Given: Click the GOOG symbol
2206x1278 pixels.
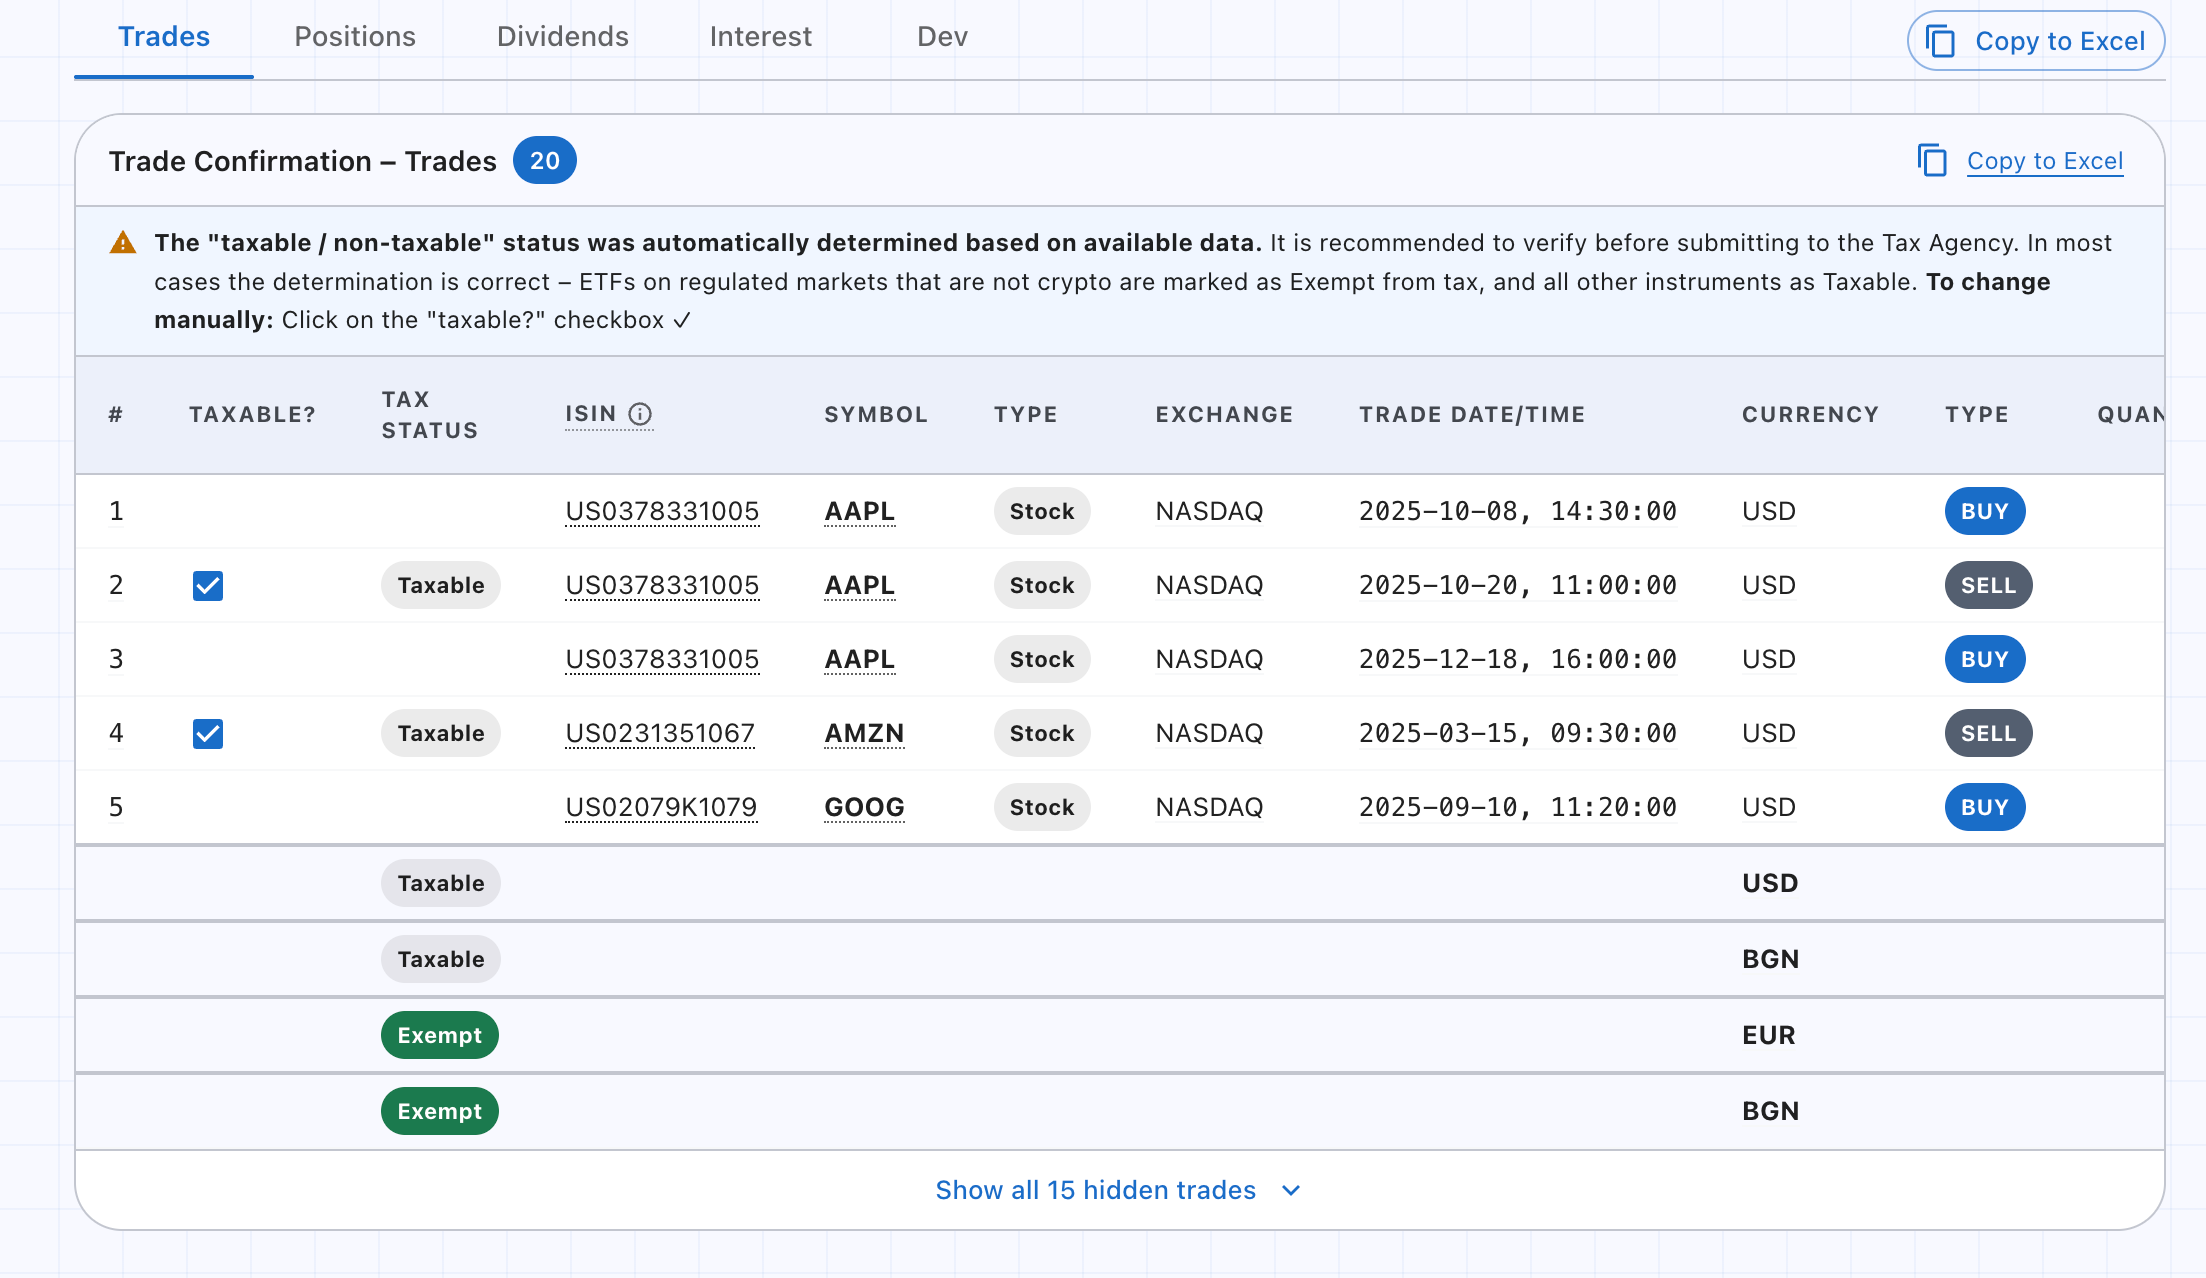Looking at the screenshot, I should tap(864, 807).
